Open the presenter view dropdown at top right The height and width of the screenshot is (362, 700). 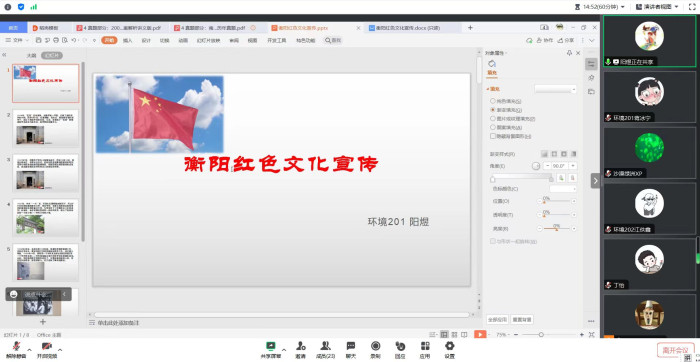tap(657, 7)
